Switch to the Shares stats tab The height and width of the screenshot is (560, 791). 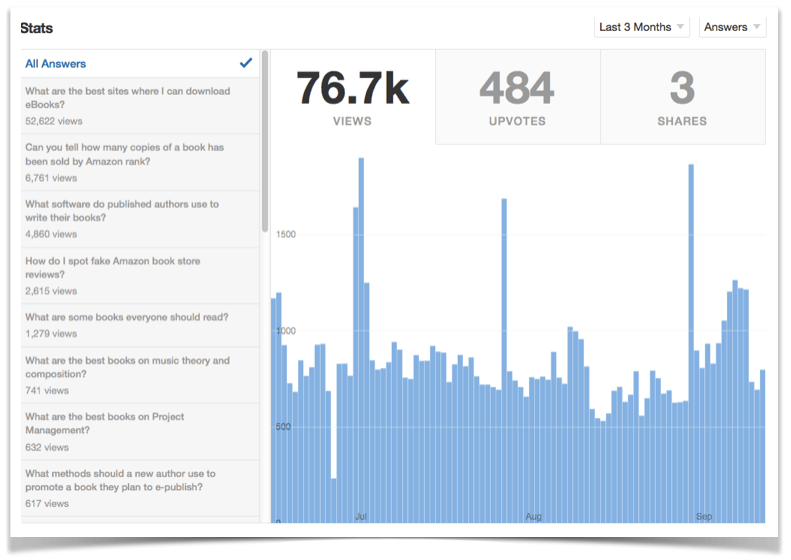[682, 98]
